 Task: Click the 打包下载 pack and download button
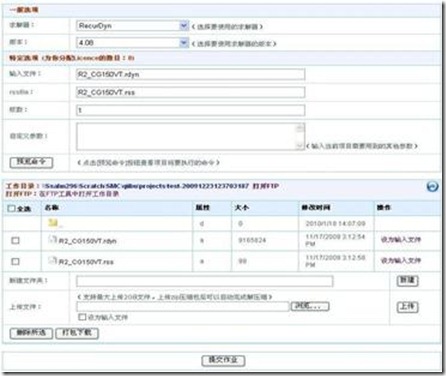click(x=77, y=333)
